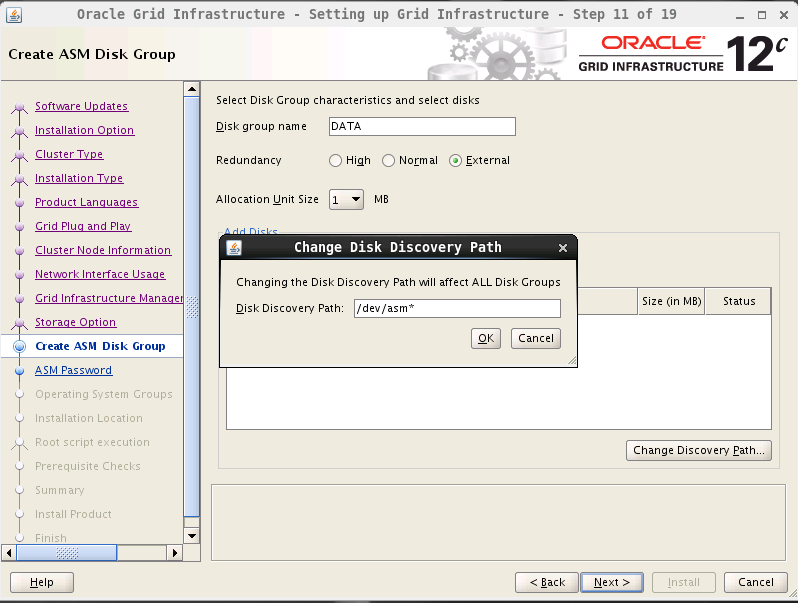Go to Storage Option step
This screenshot has height=603, width=798.
75,322
